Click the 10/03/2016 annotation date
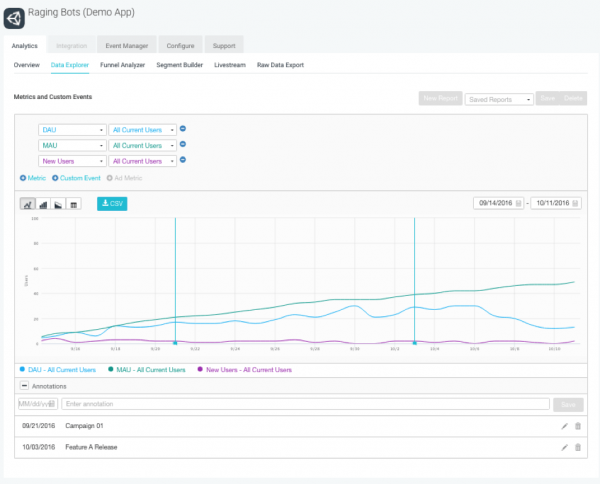This screenshot has width=600, height=484. [x=39, y=447]
